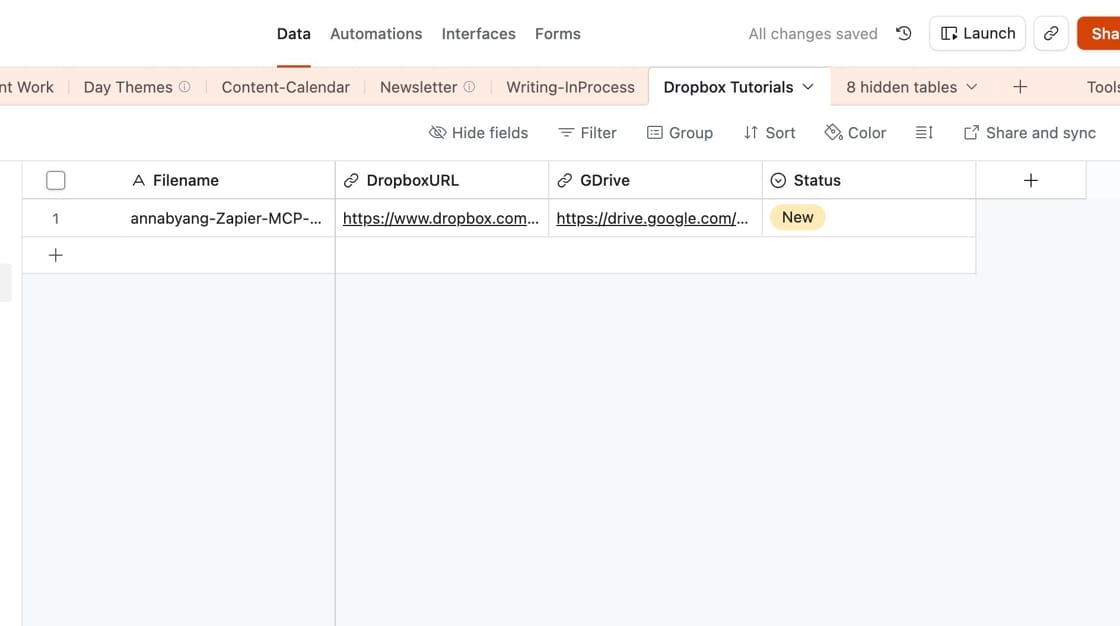The height and width of the screenshot is (626, 1120).
Task: Toggle the select-all rows checkbox
Action: [56, 180]
